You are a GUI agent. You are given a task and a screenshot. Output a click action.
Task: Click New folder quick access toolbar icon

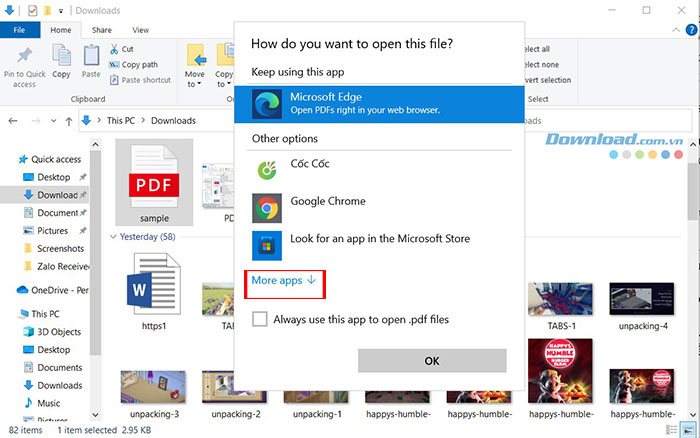coord(47,10)
